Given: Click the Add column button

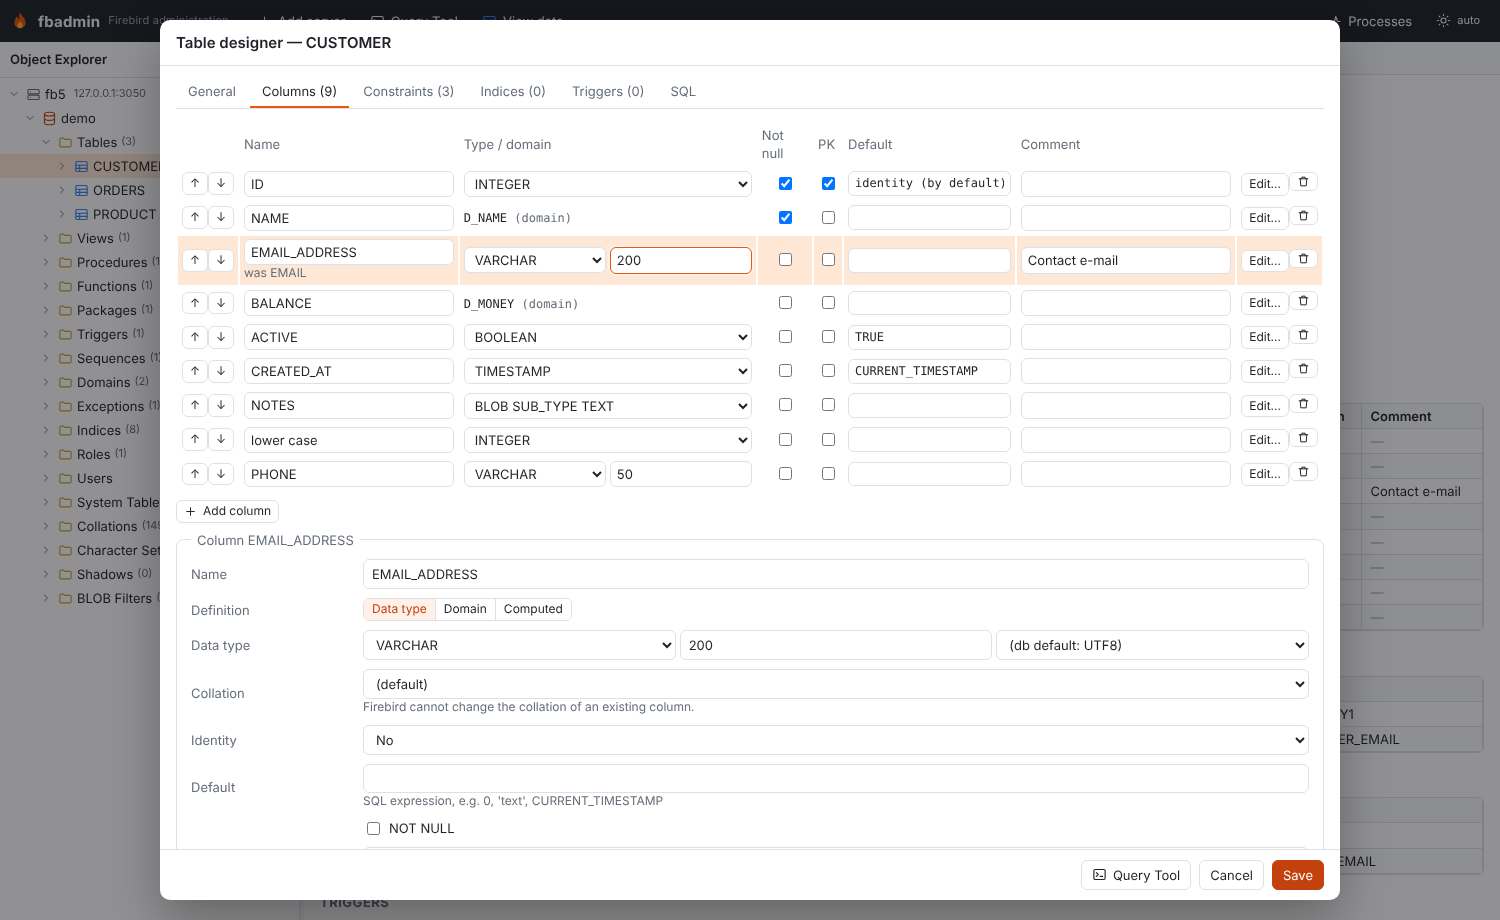Looking at the screenshot, I should (x=228, y=511).
